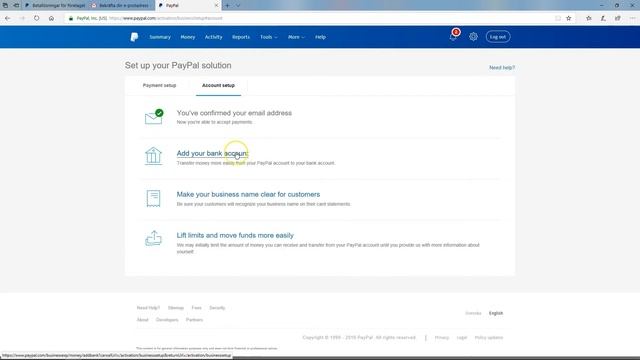Select English language in footer
This screenshot has height=360, width=640.
[496, 313]
